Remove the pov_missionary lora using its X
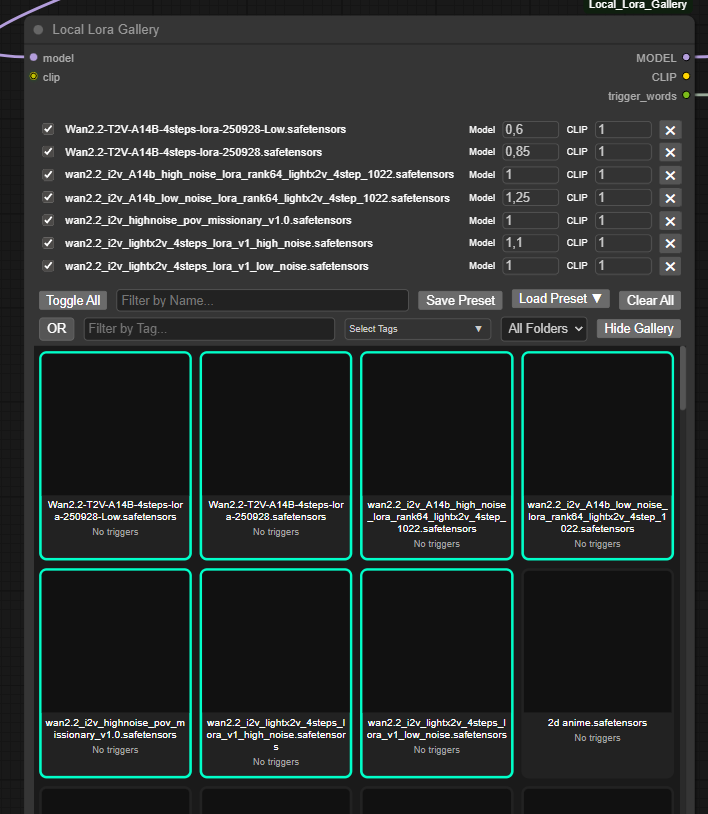This screenshot has width=708, height=814. [x=670, y=221]
